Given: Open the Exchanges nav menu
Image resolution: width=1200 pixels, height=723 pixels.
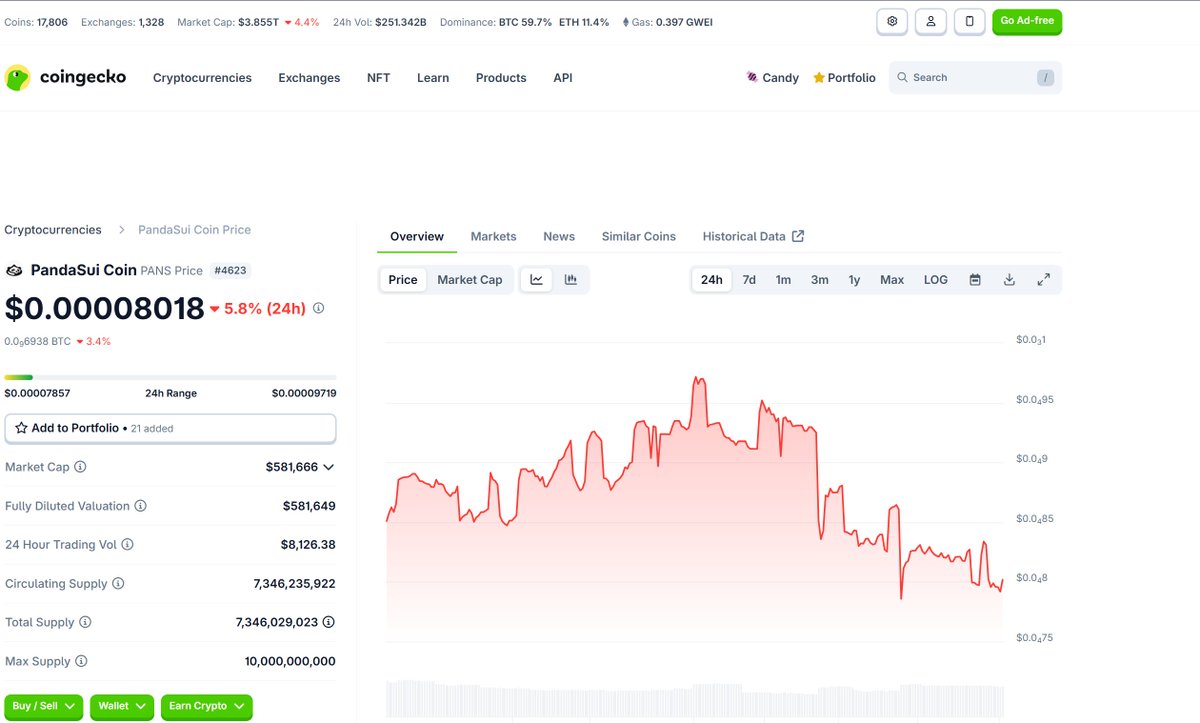Looking at the screenshot, I should click(x=309, y=78).
